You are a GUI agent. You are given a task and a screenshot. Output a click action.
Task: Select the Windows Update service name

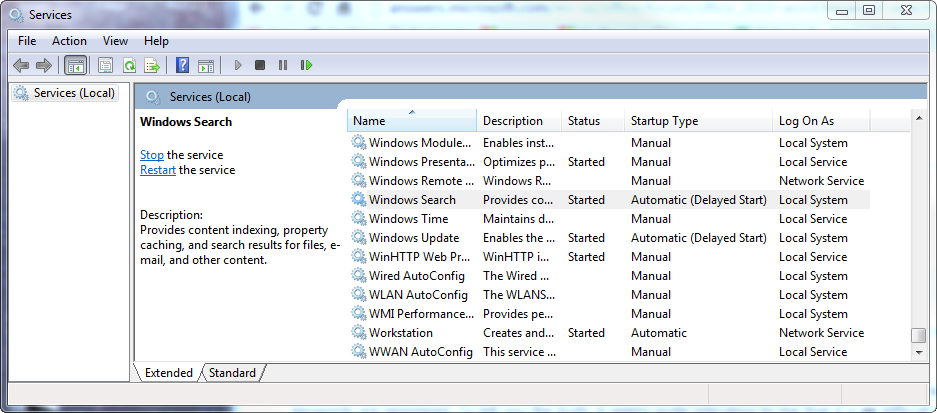(x=414, y=237)
